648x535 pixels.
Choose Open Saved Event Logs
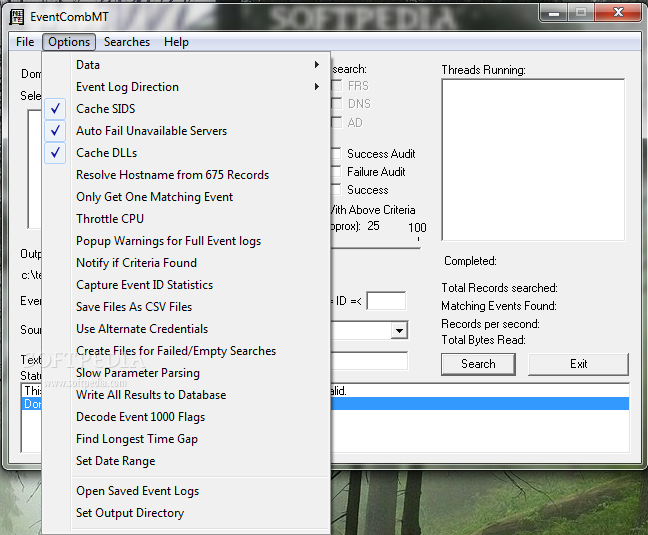coord(186,491)
